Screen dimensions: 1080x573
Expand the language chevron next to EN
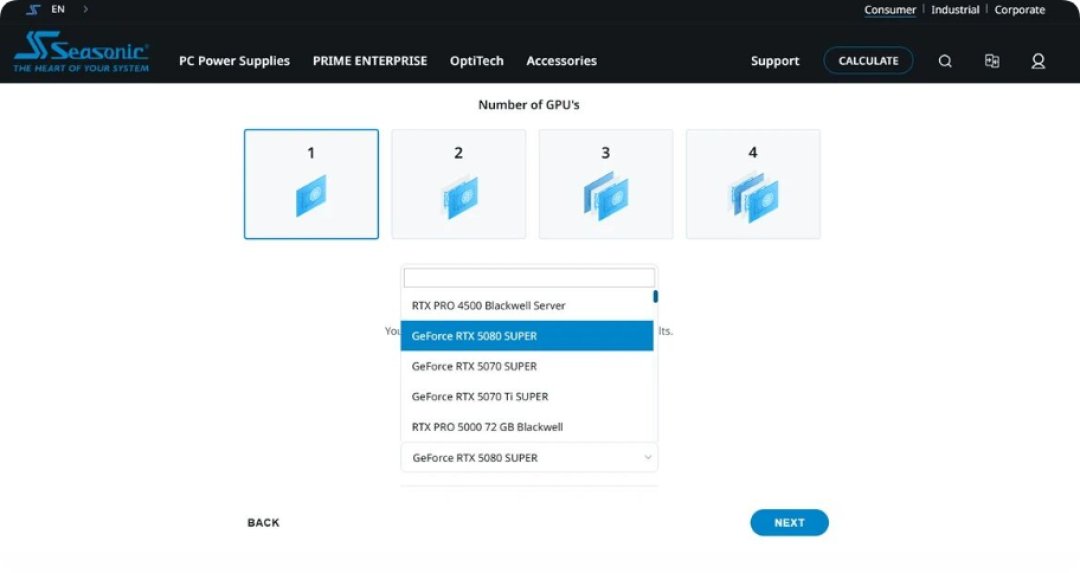(85, 10)
